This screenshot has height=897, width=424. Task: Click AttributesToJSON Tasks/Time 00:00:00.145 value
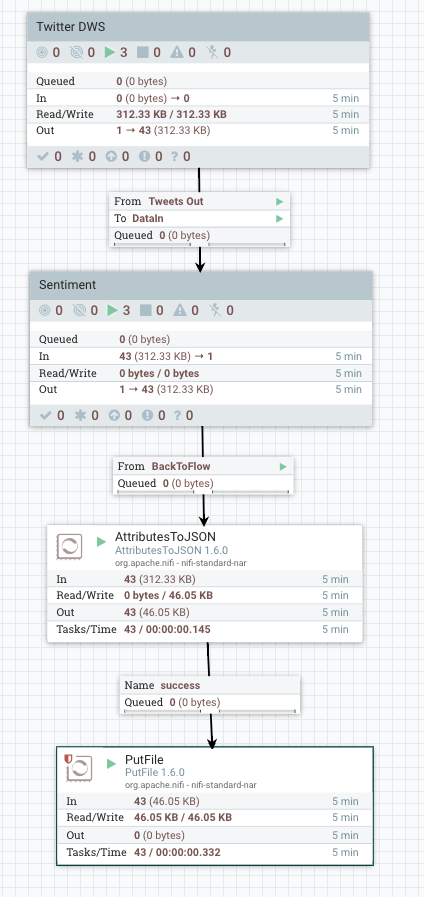[x=167, y=629]
